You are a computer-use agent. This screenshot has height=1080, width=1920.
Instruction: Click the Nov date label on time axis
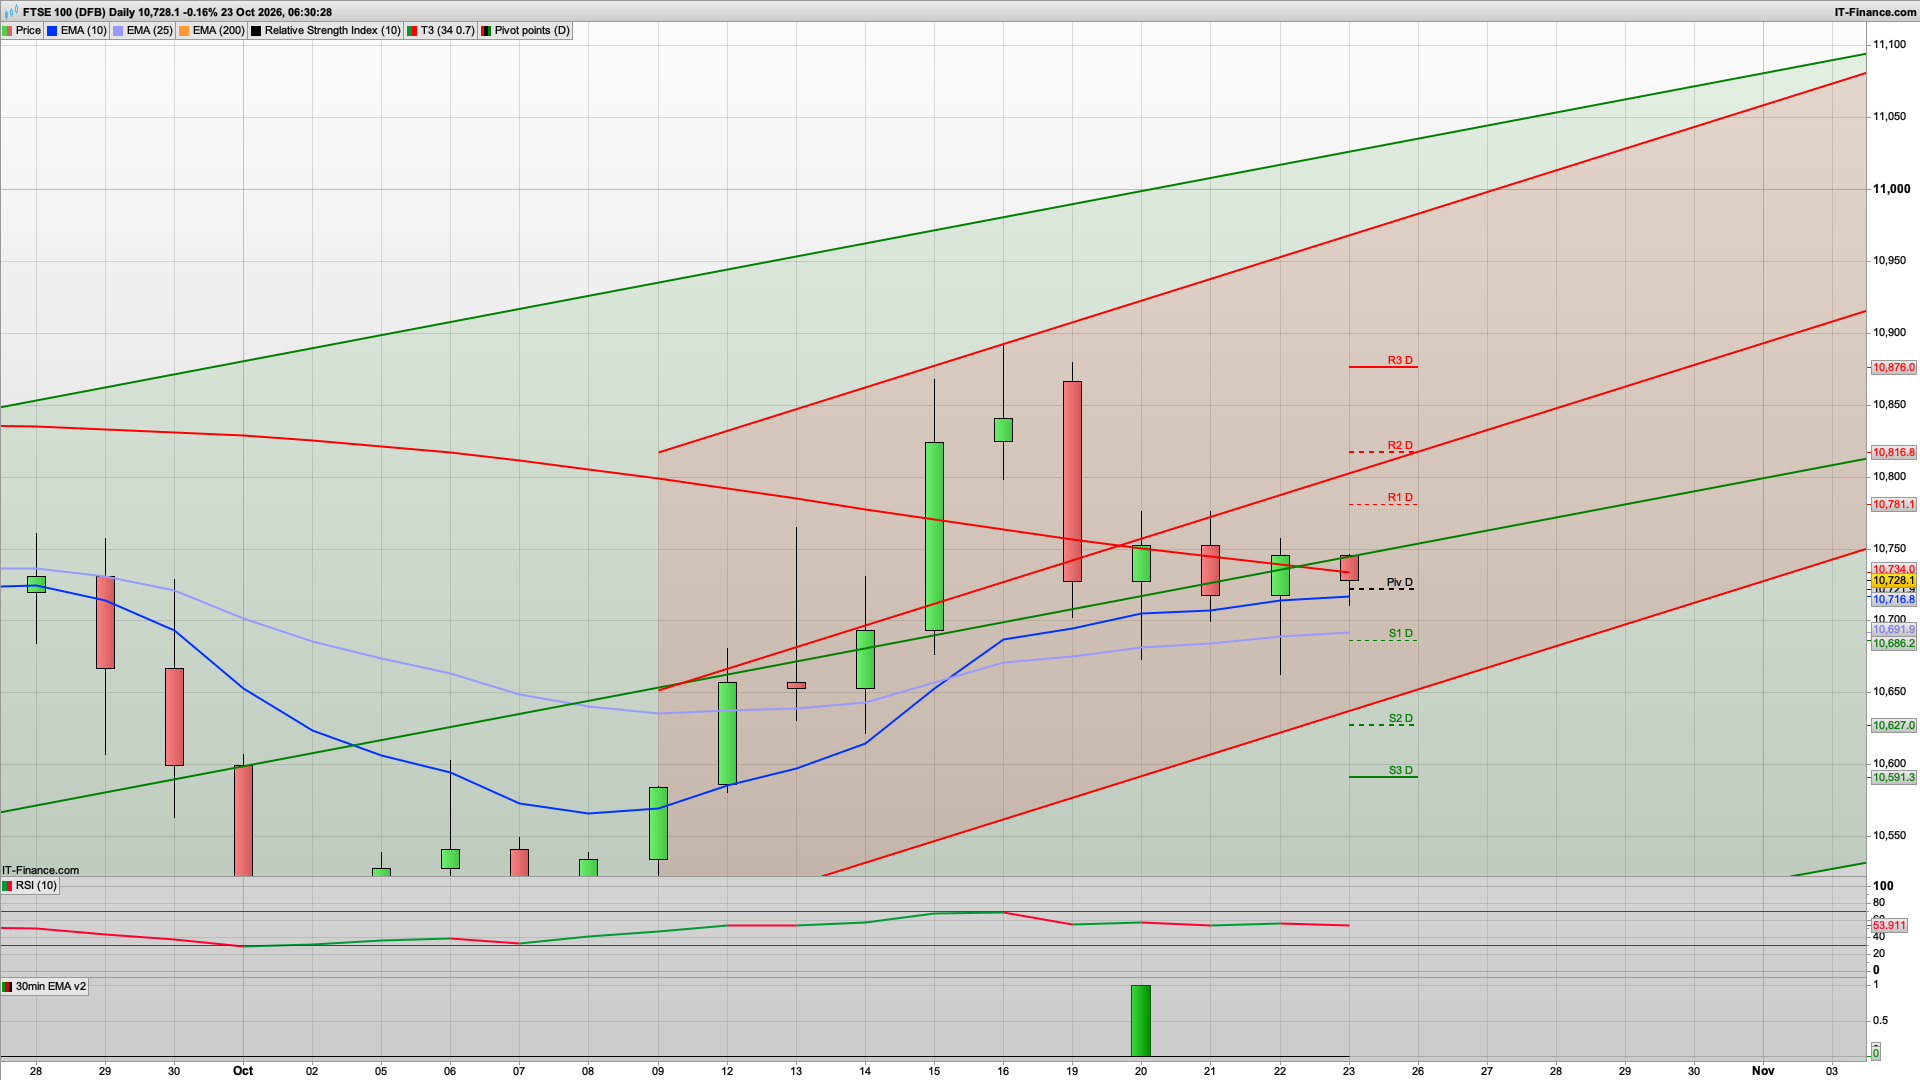tap(1763, 1071)
